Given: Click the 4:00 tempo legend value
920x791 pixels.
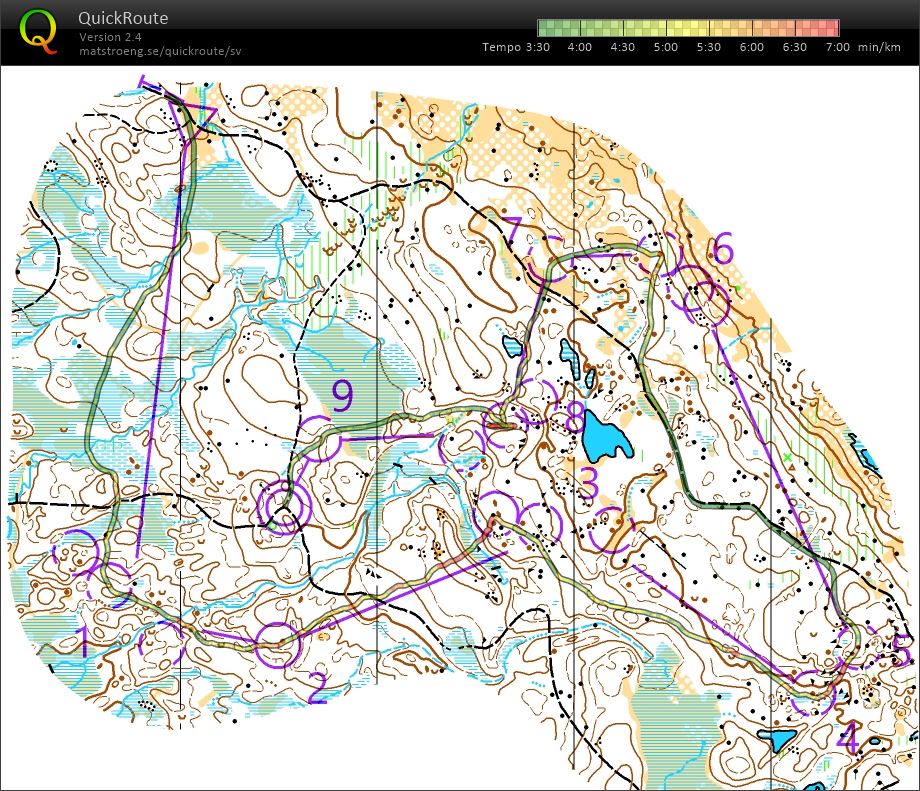Looking at the screenshot, I should click(579, 47).
